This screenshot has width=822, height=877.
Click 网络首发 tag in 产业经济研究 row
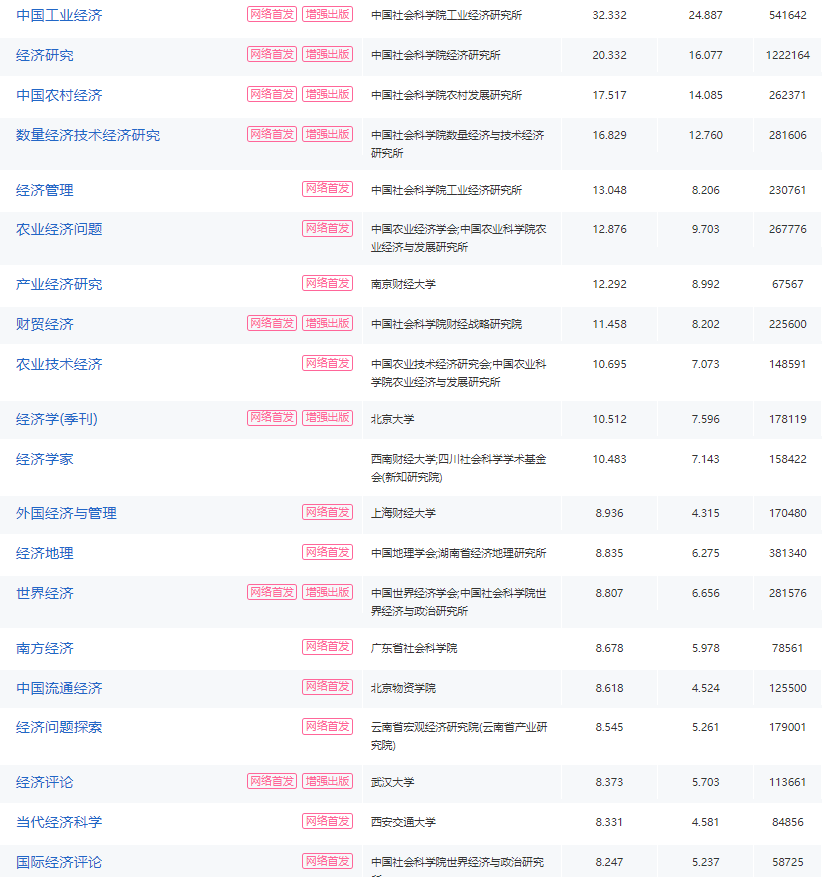[x=328, y=284]
